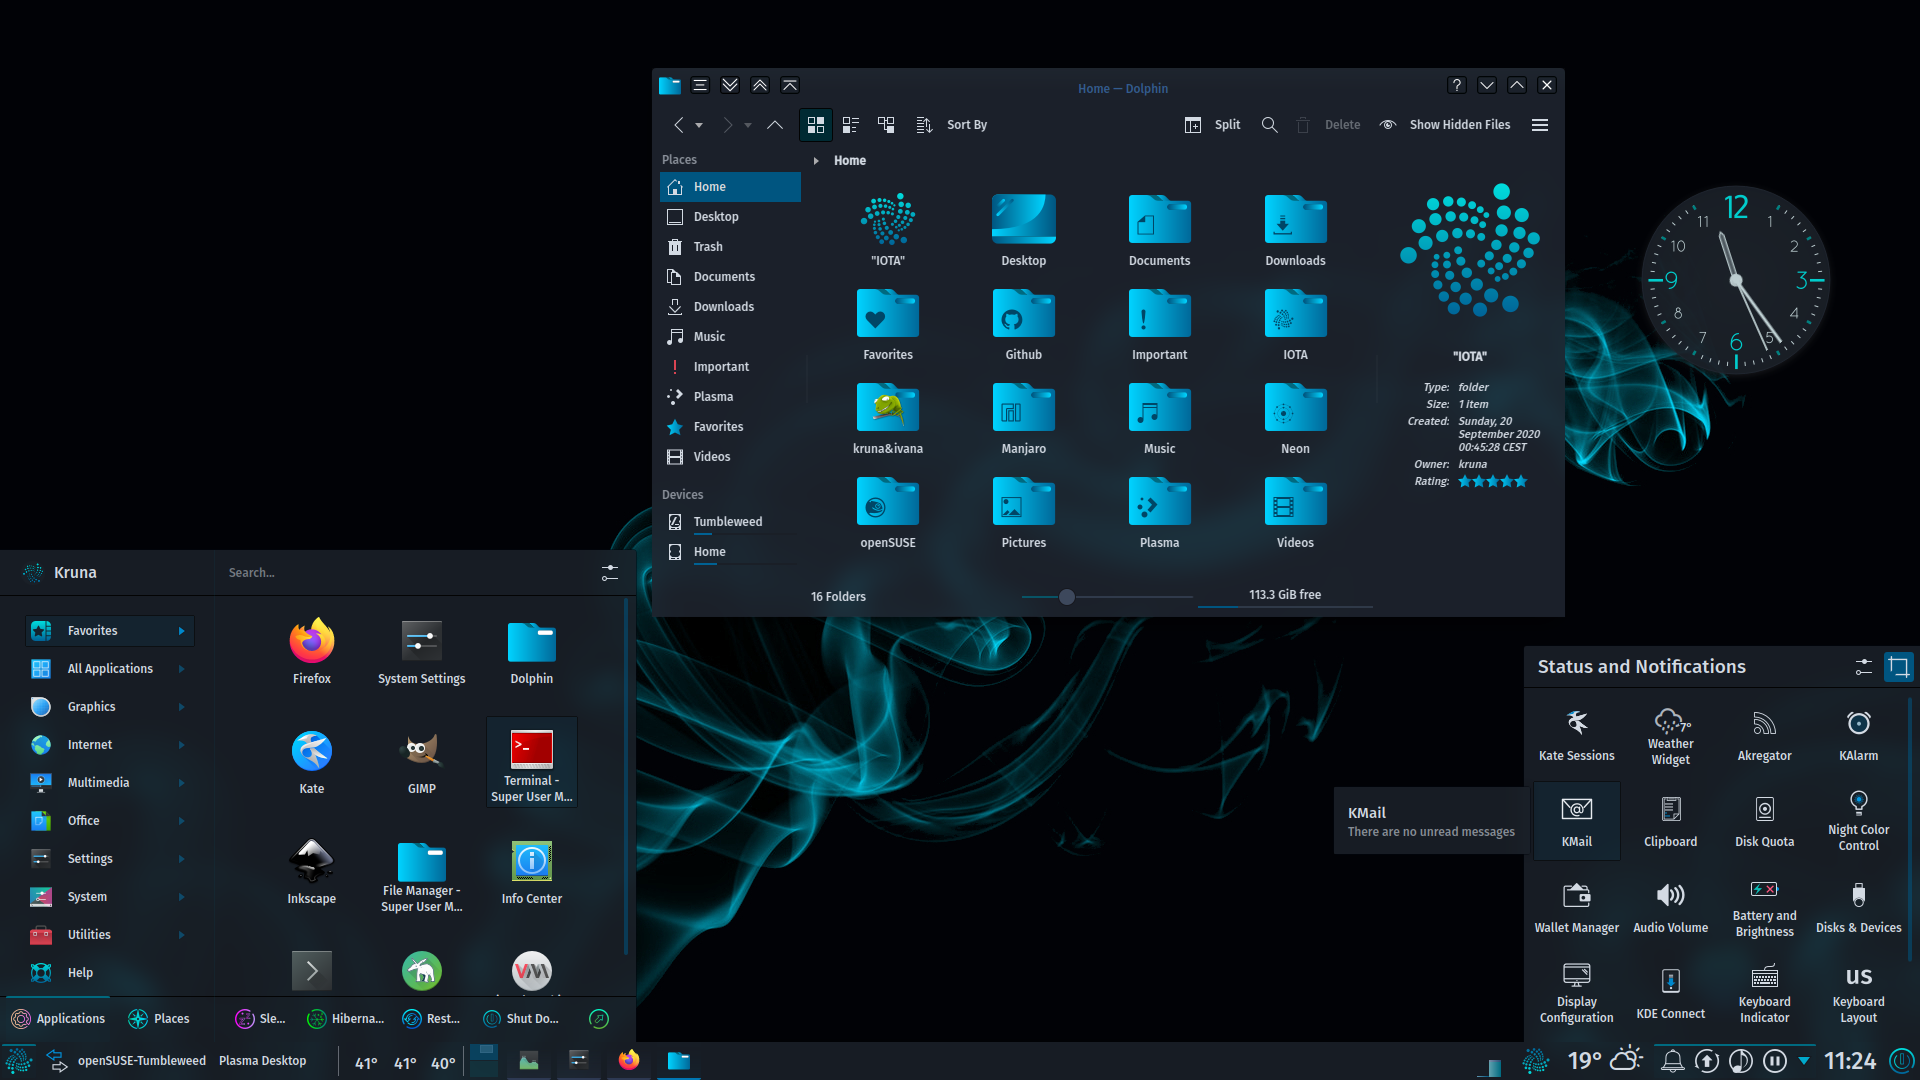Click Firefox icon in taskbar

[629, 1061]
